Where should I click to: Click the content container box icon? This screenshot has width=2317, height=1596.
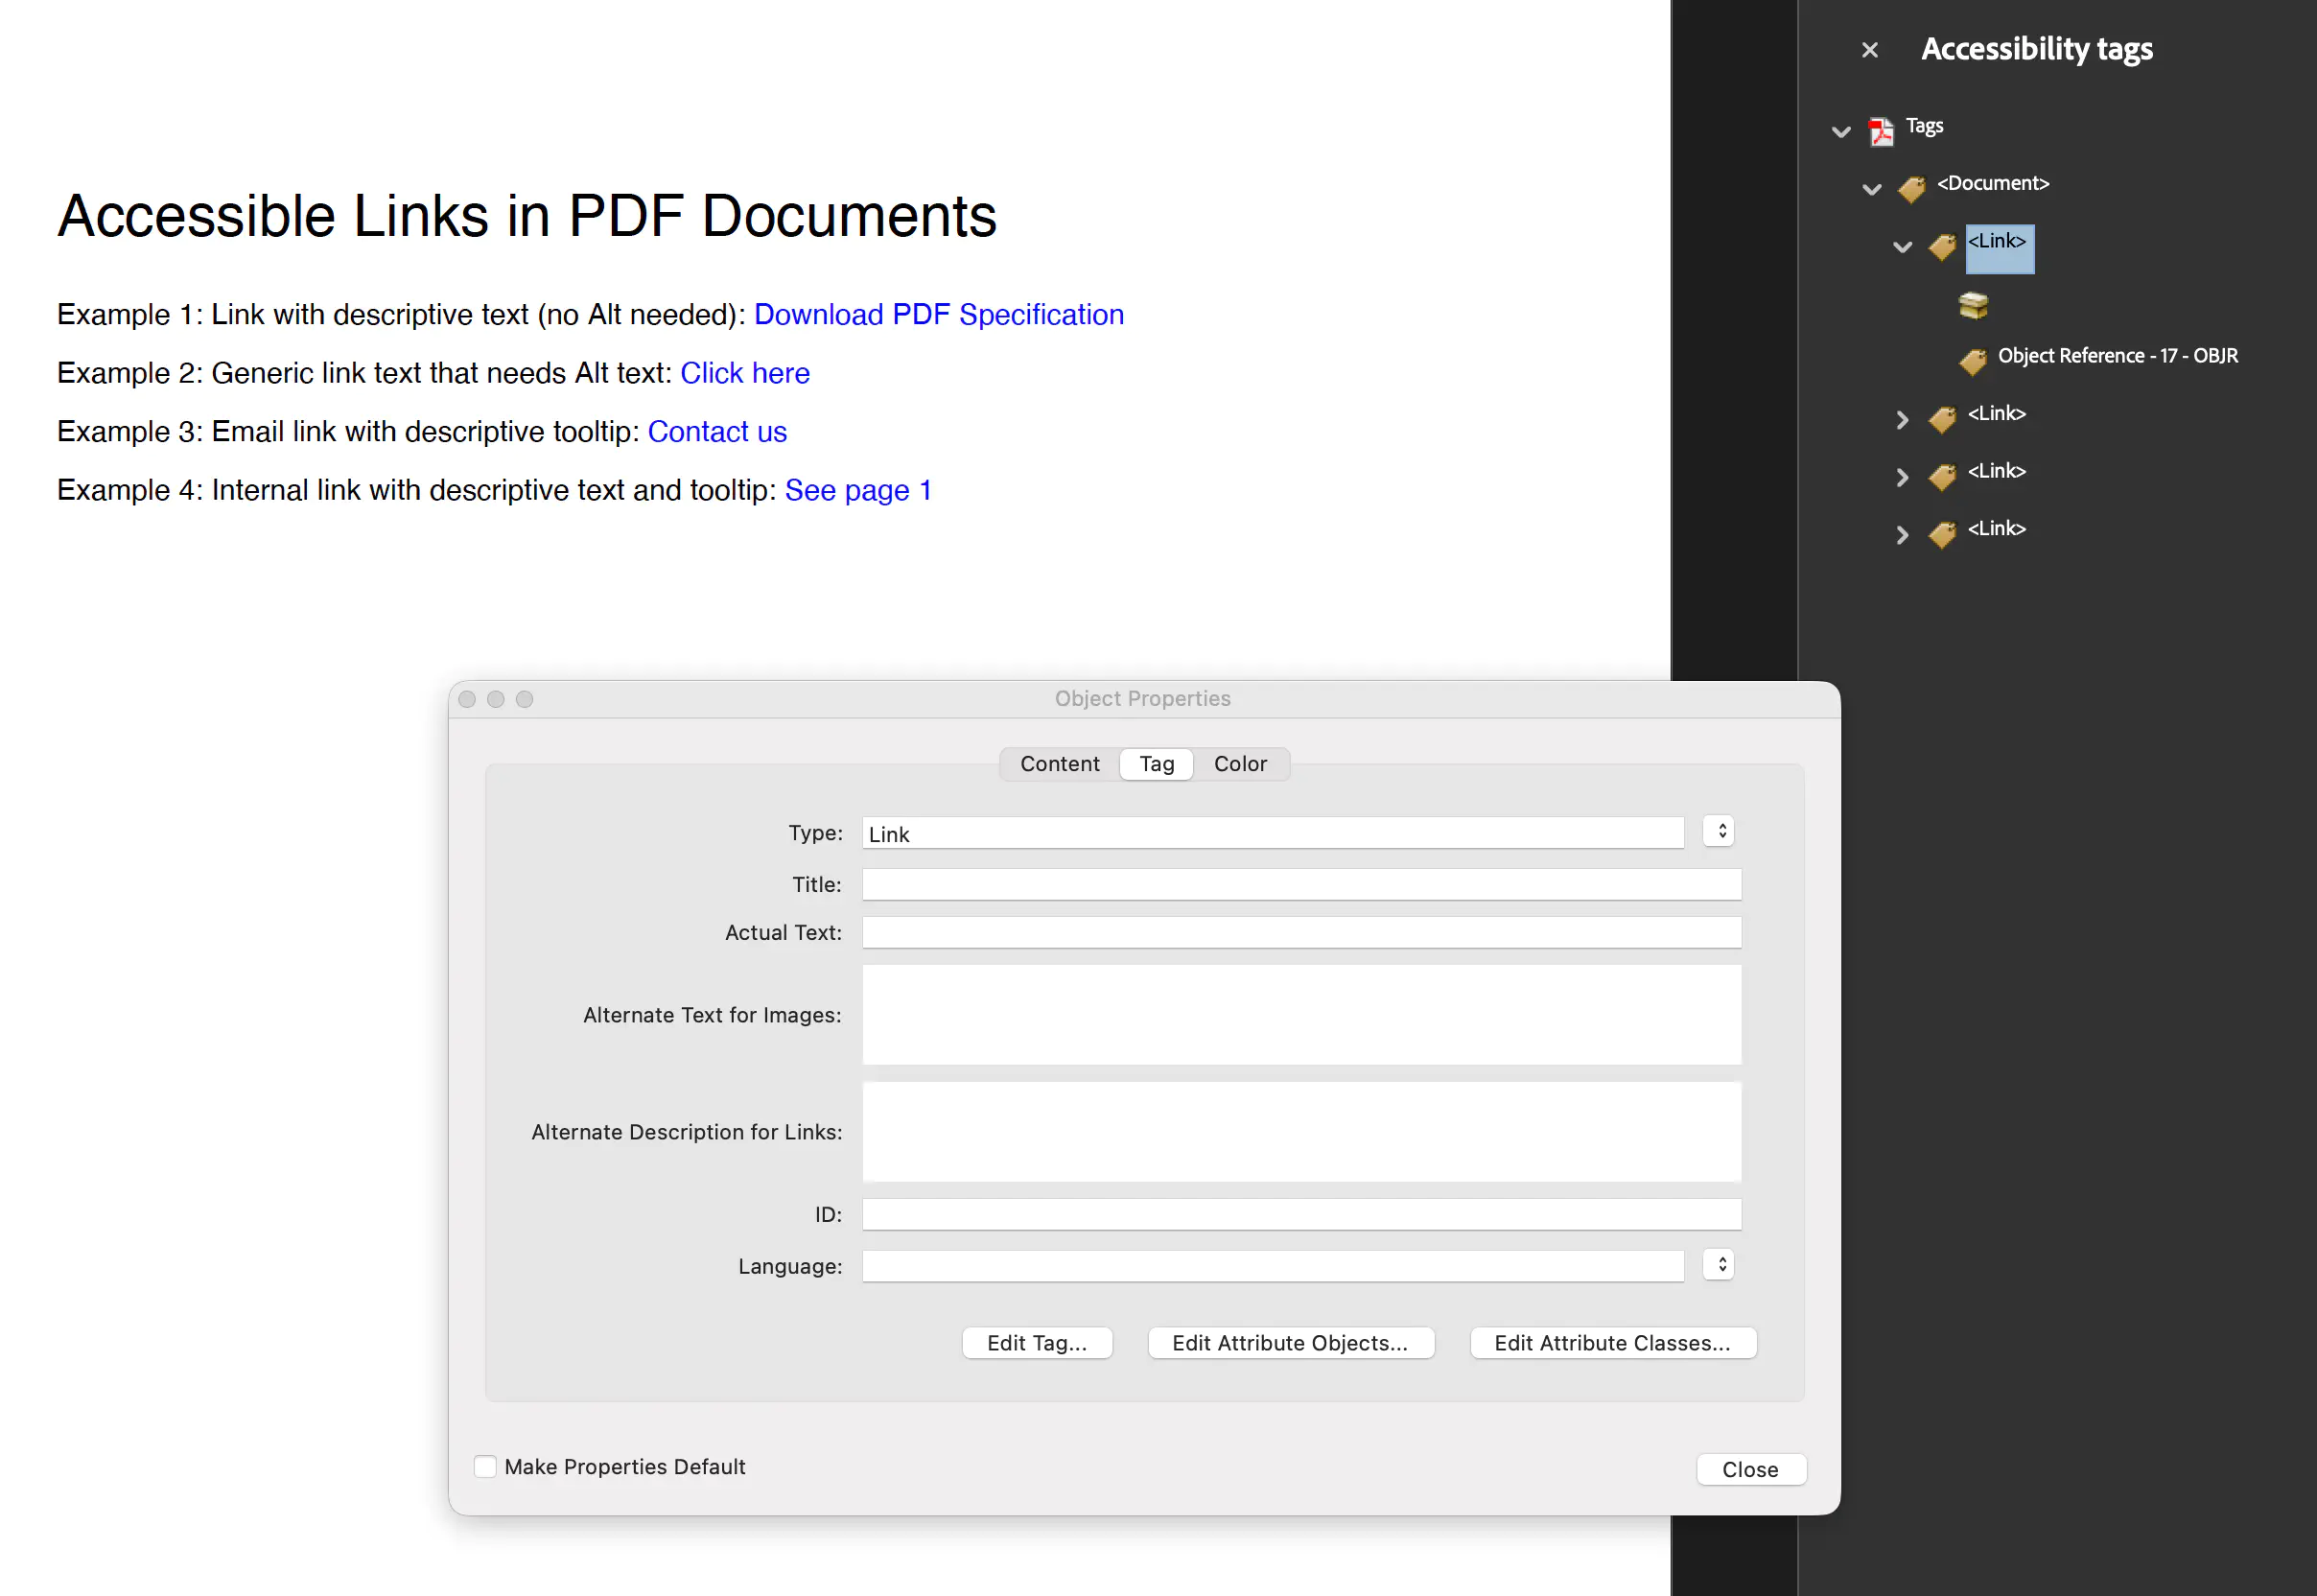coord(1973,305)
